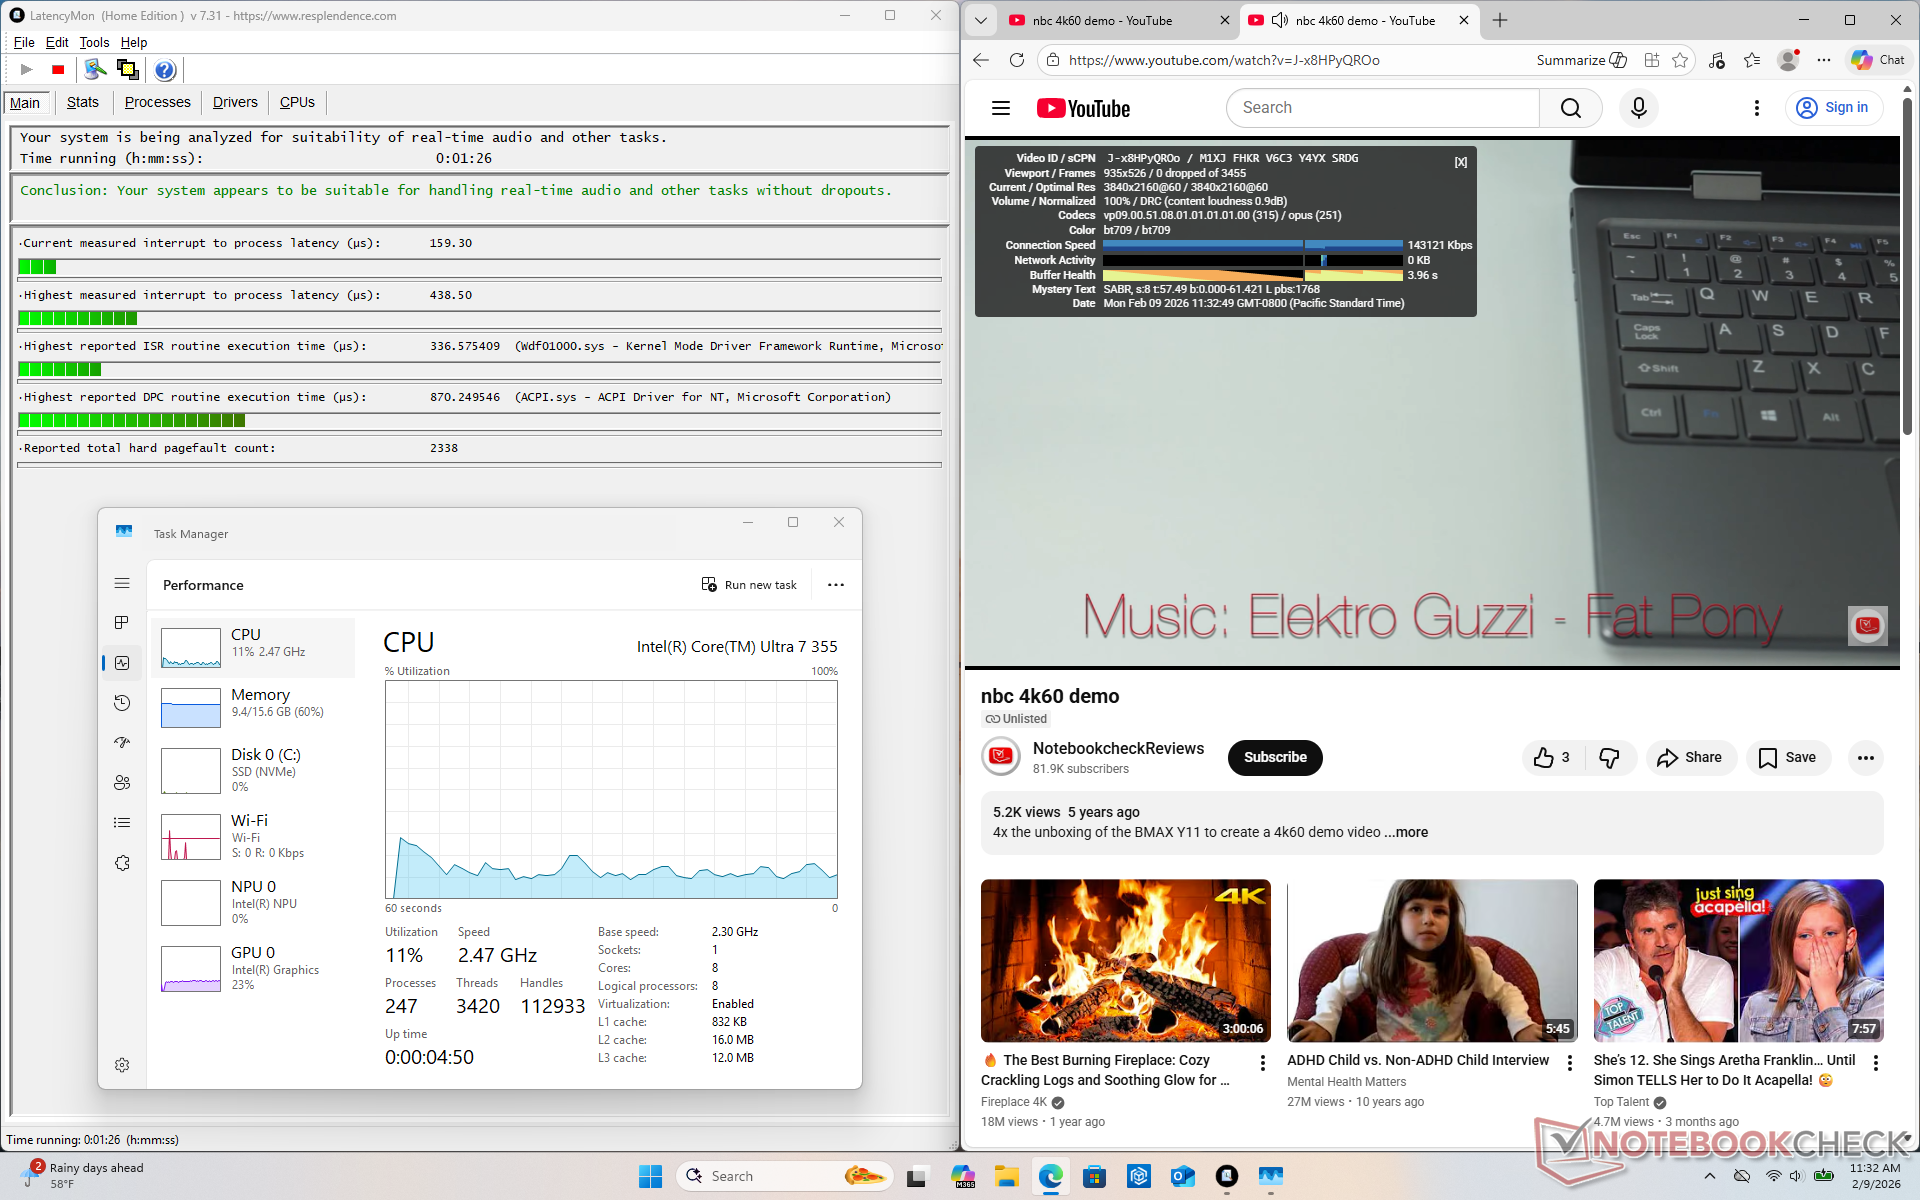Open LatencyMon help question mark icon
Viewport: 1920px width, 1200px height.
pos(165,70)
